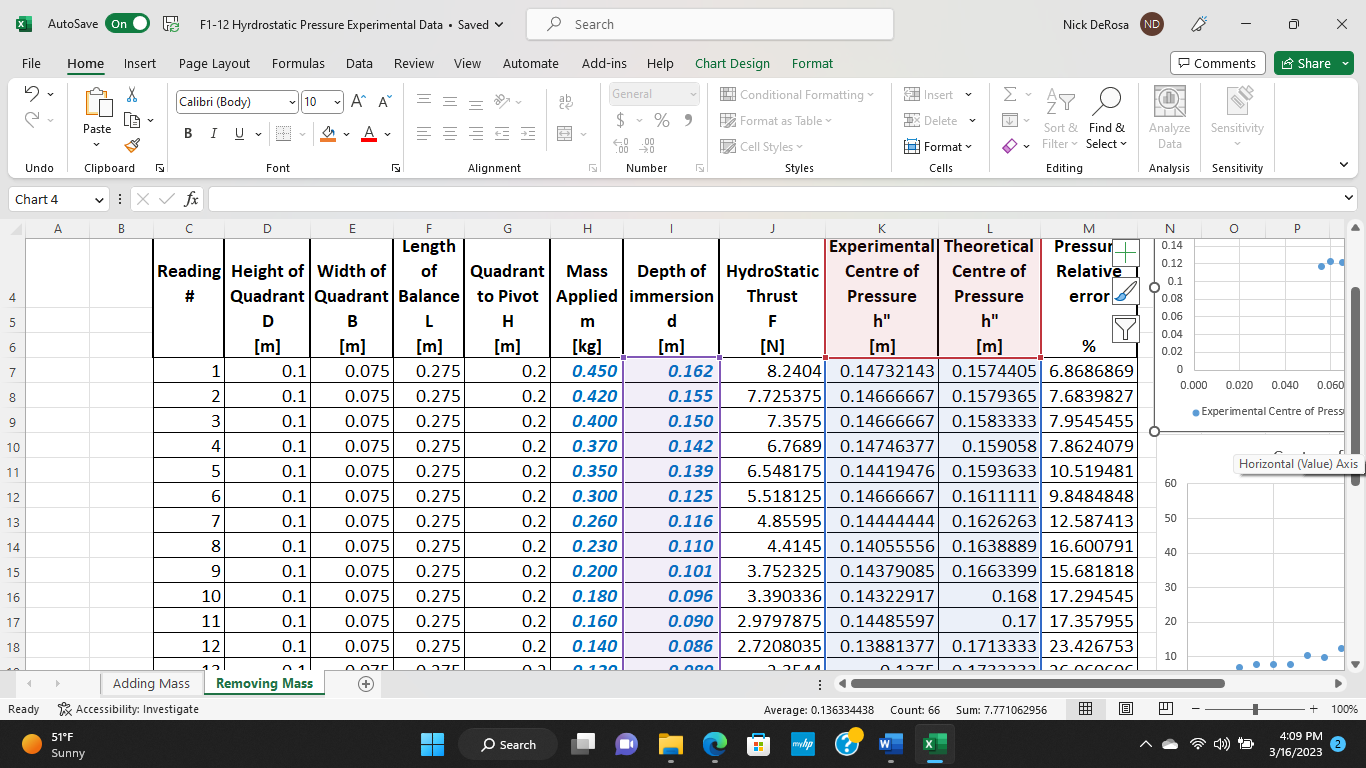Toggle Underline formatting
This screenshot has height=768, width=1366.
point(239,134)
